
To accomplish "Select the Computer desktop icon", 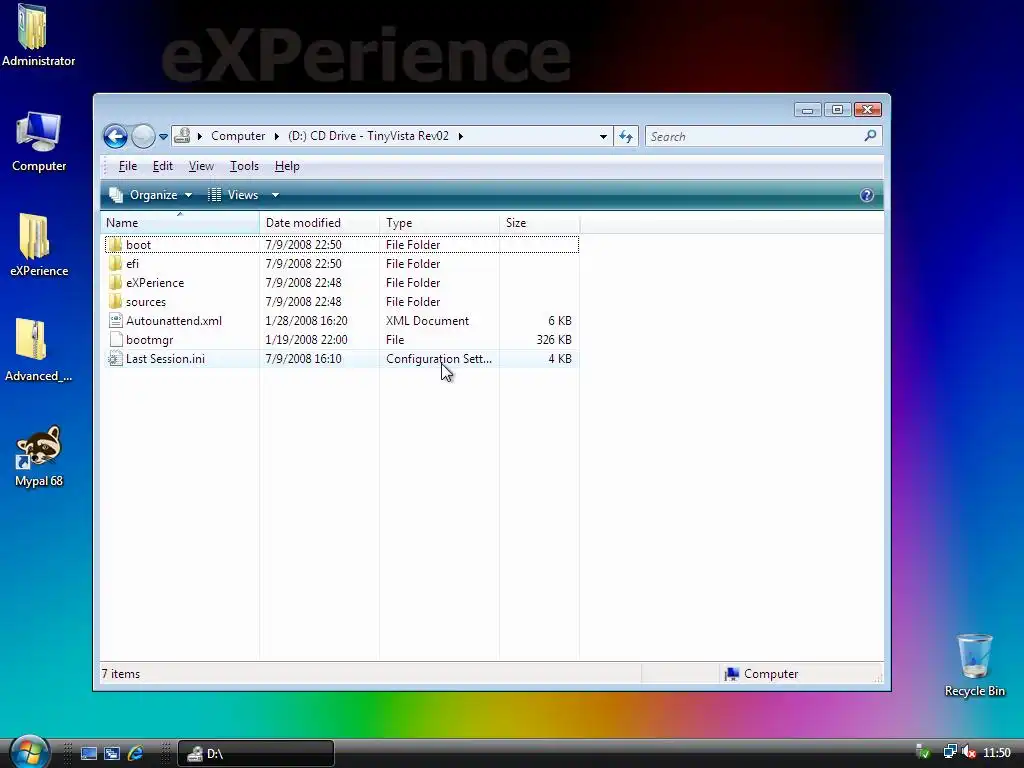I will coord(39,142).
